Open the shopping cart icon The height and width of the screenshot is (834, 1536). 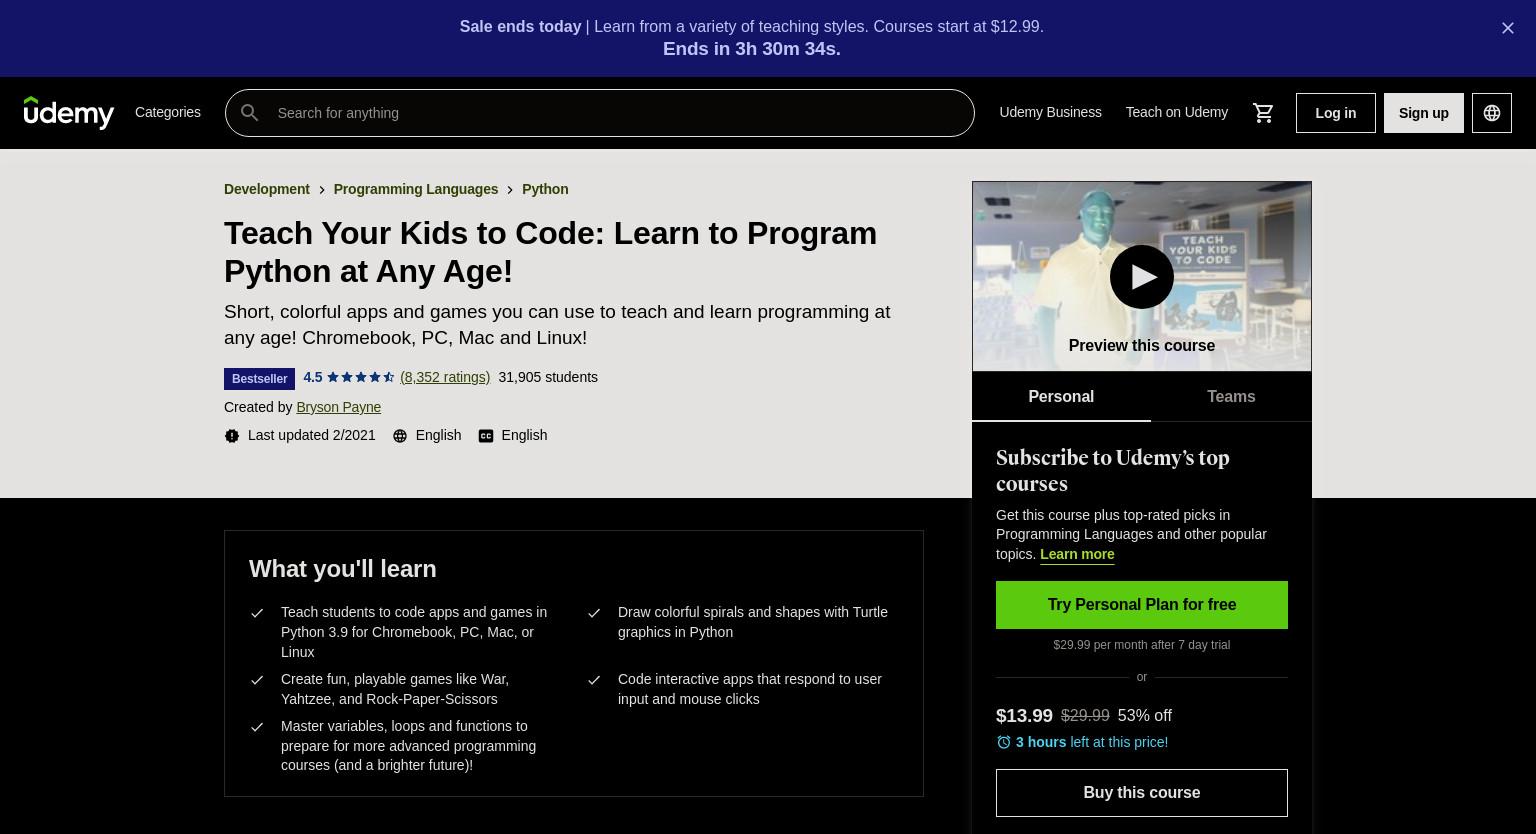click(x=1263, y=113)
